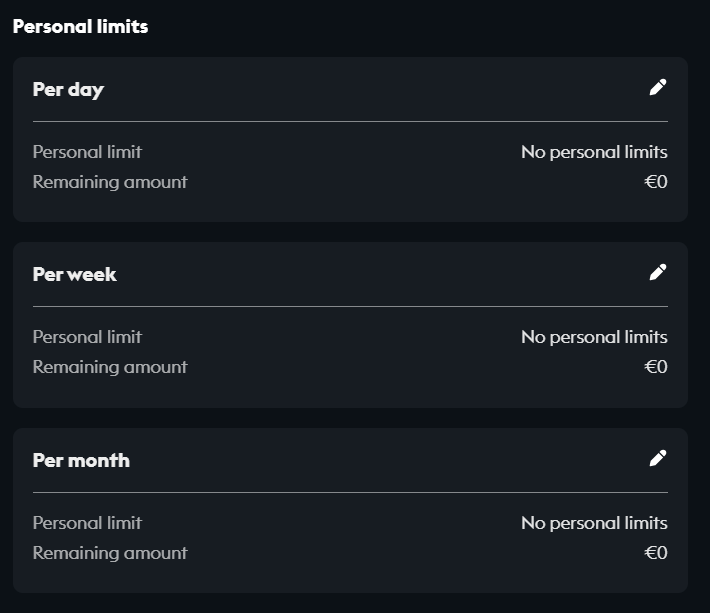
Task: Click Remaining amount label in Per day card
Action: [110, 182]
